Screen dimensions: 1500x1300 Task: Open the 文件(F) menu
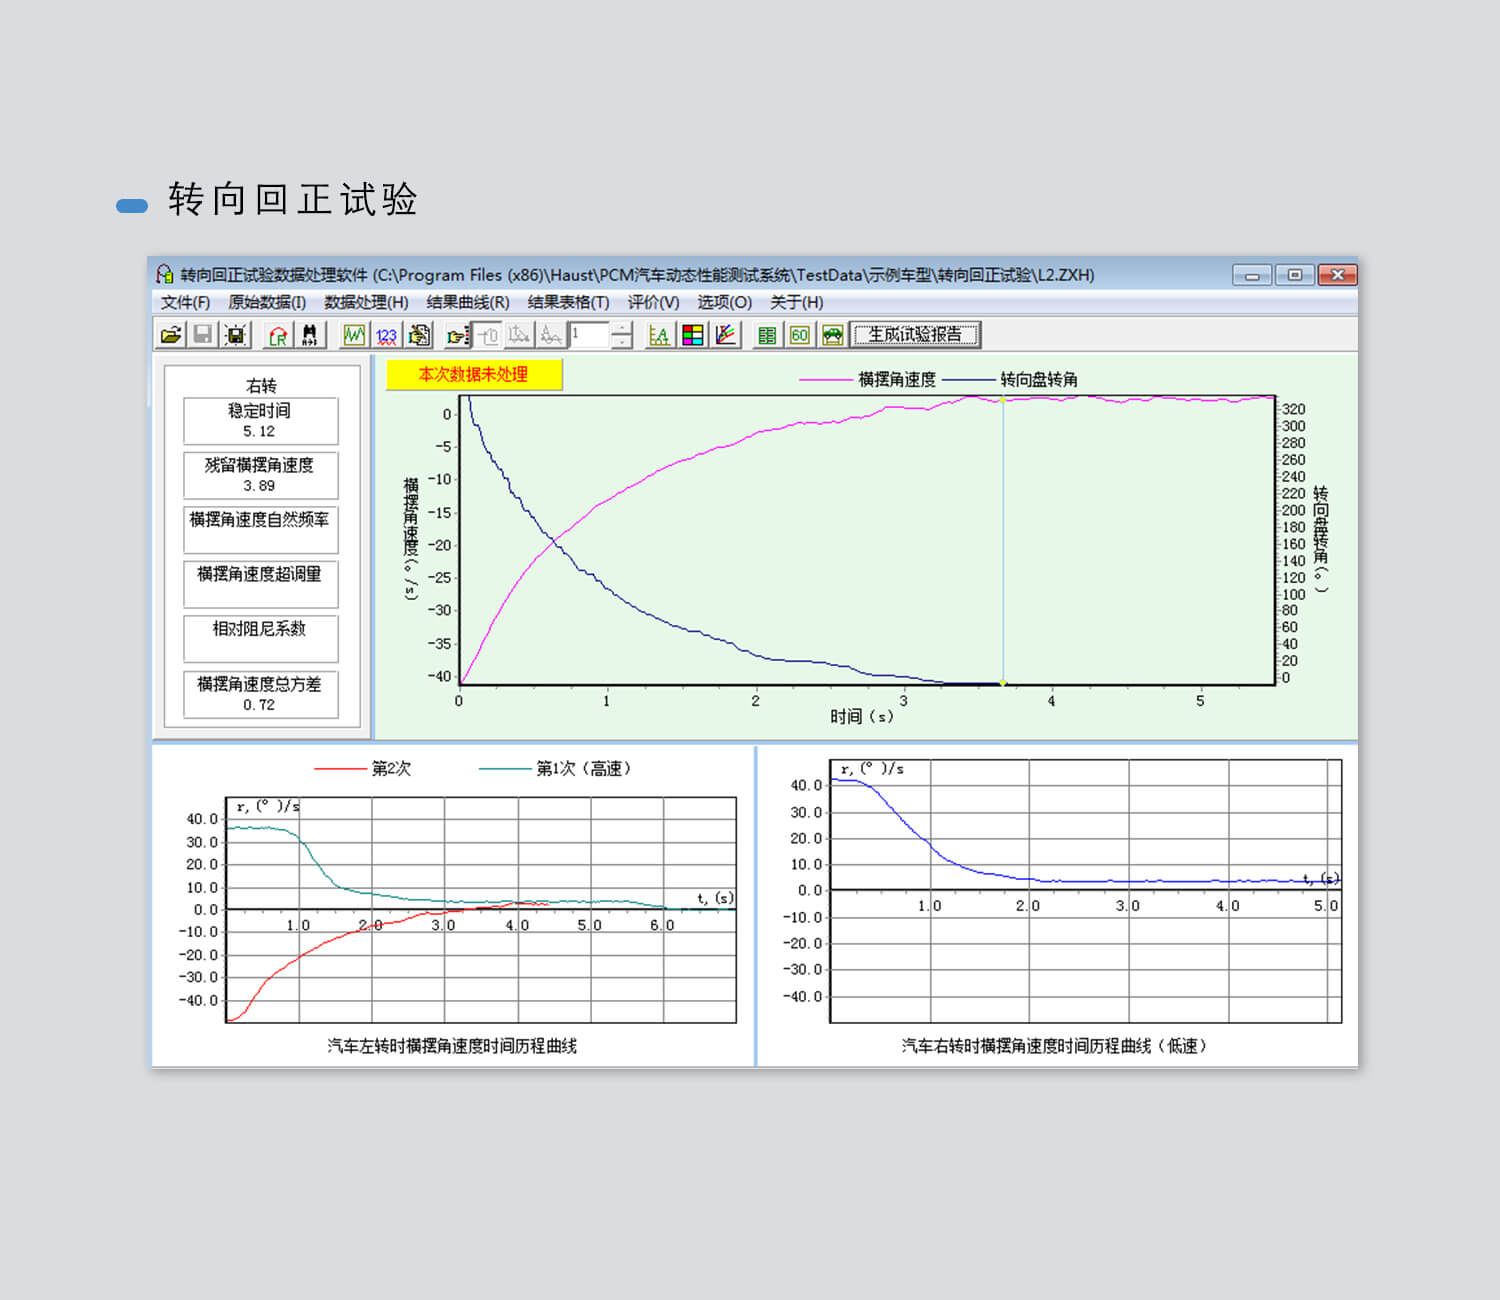coord(185,302)
